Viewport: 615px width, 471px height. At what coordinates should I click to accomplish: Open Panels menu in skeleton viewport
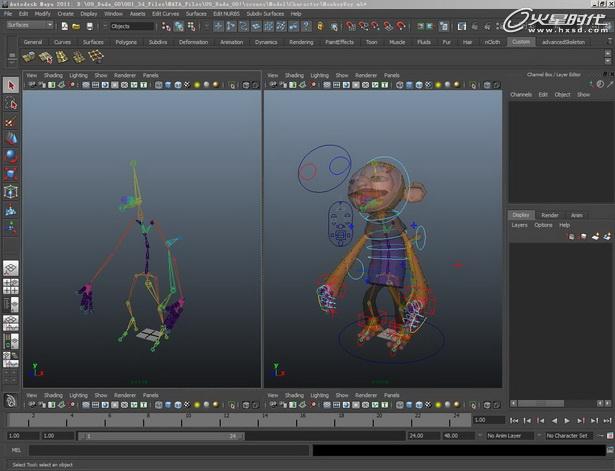click(151, 75)
